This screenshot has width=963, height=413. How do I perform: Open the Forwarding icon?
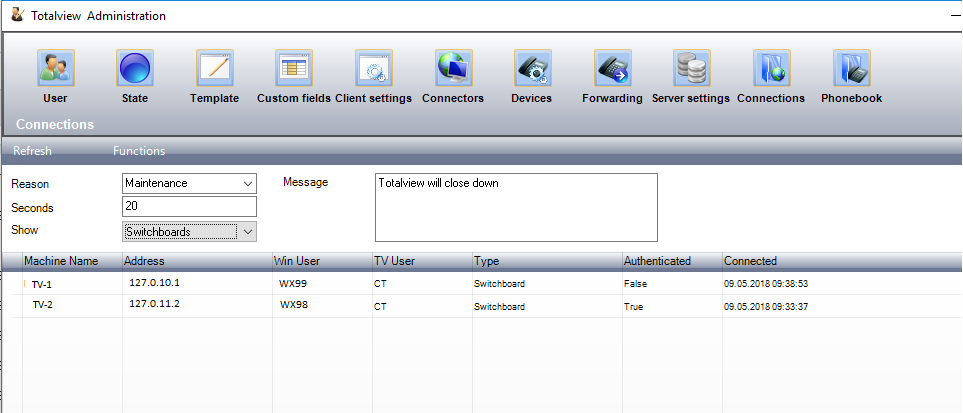(x=612, y=68)
